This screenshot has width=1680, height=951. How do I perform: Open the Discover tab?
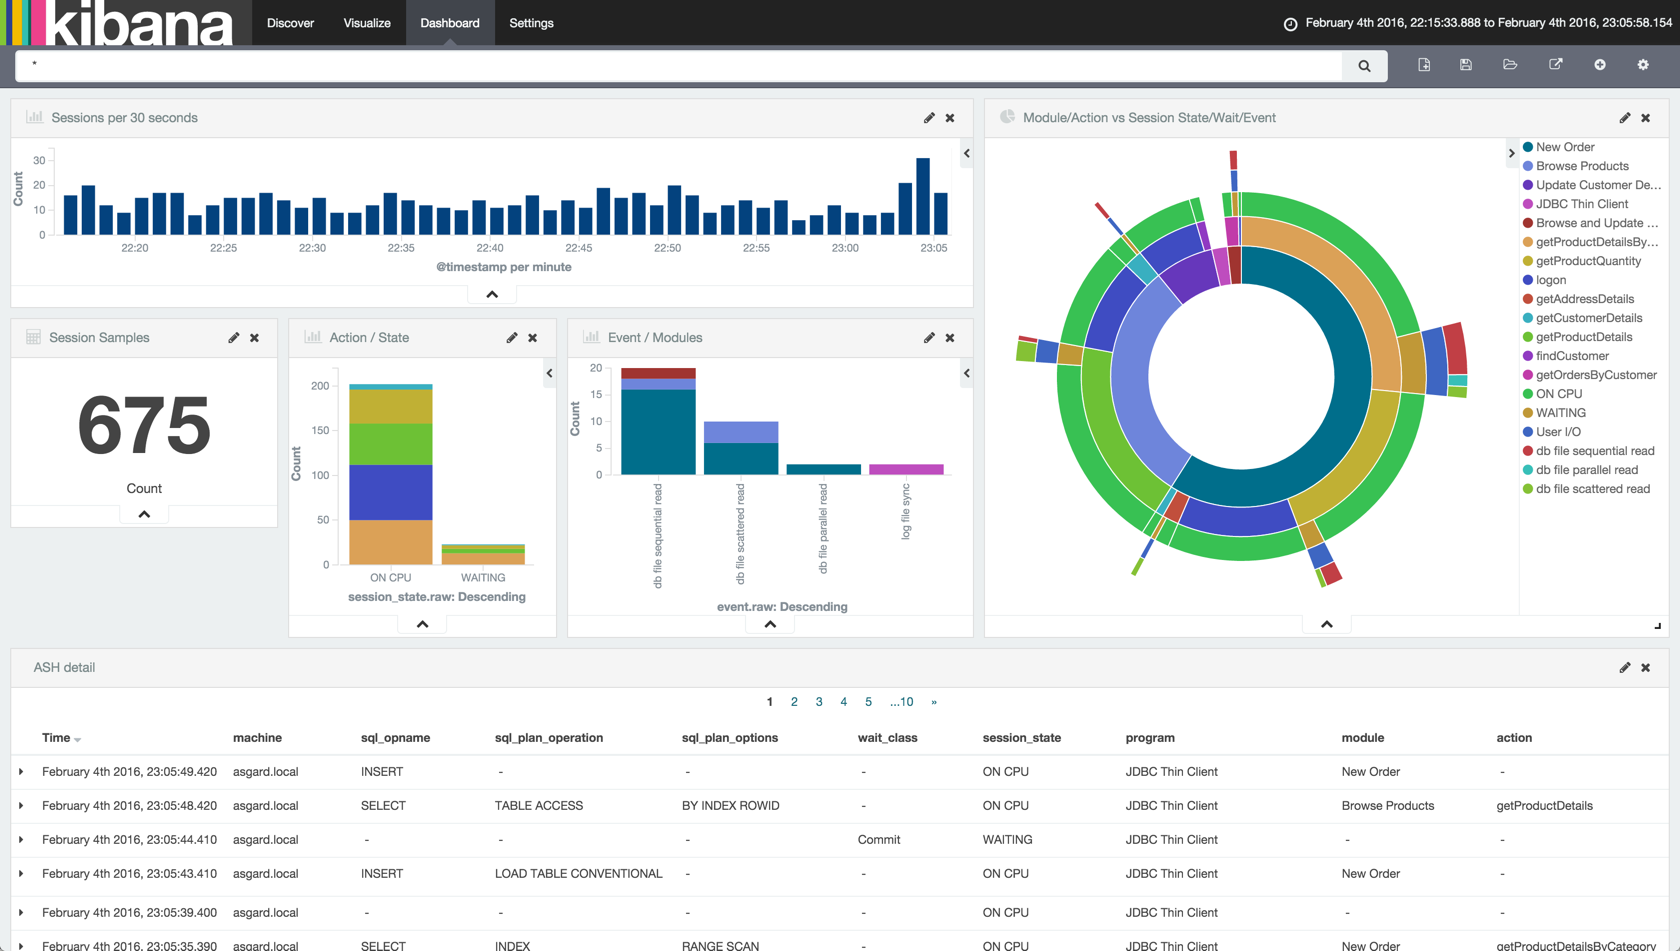click(x=291, y=23)
